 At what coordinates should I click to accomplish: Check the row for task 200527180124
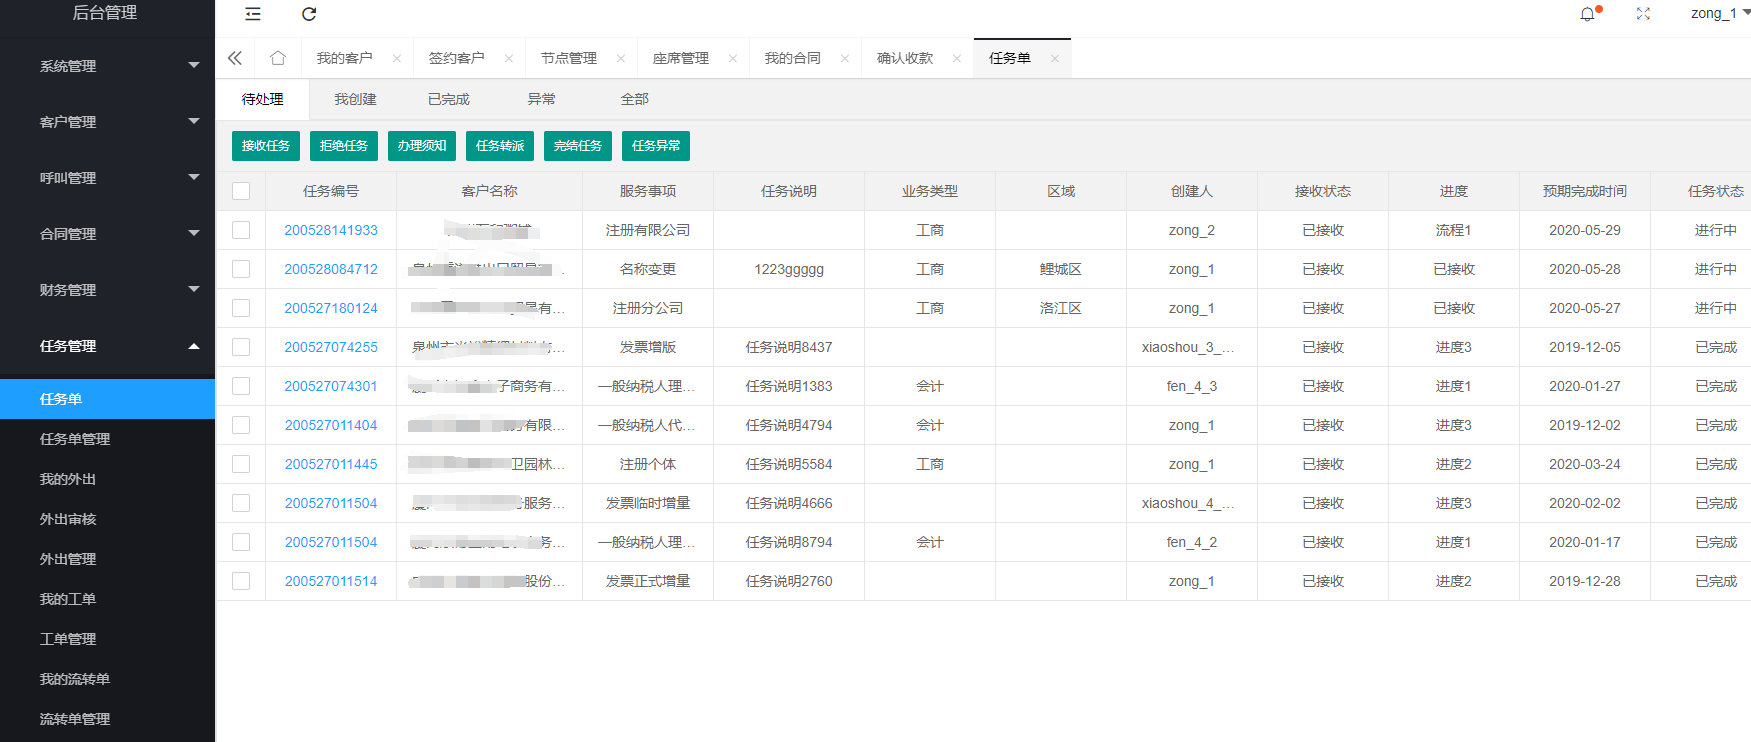pyautogui.click(x=241, y=308)
